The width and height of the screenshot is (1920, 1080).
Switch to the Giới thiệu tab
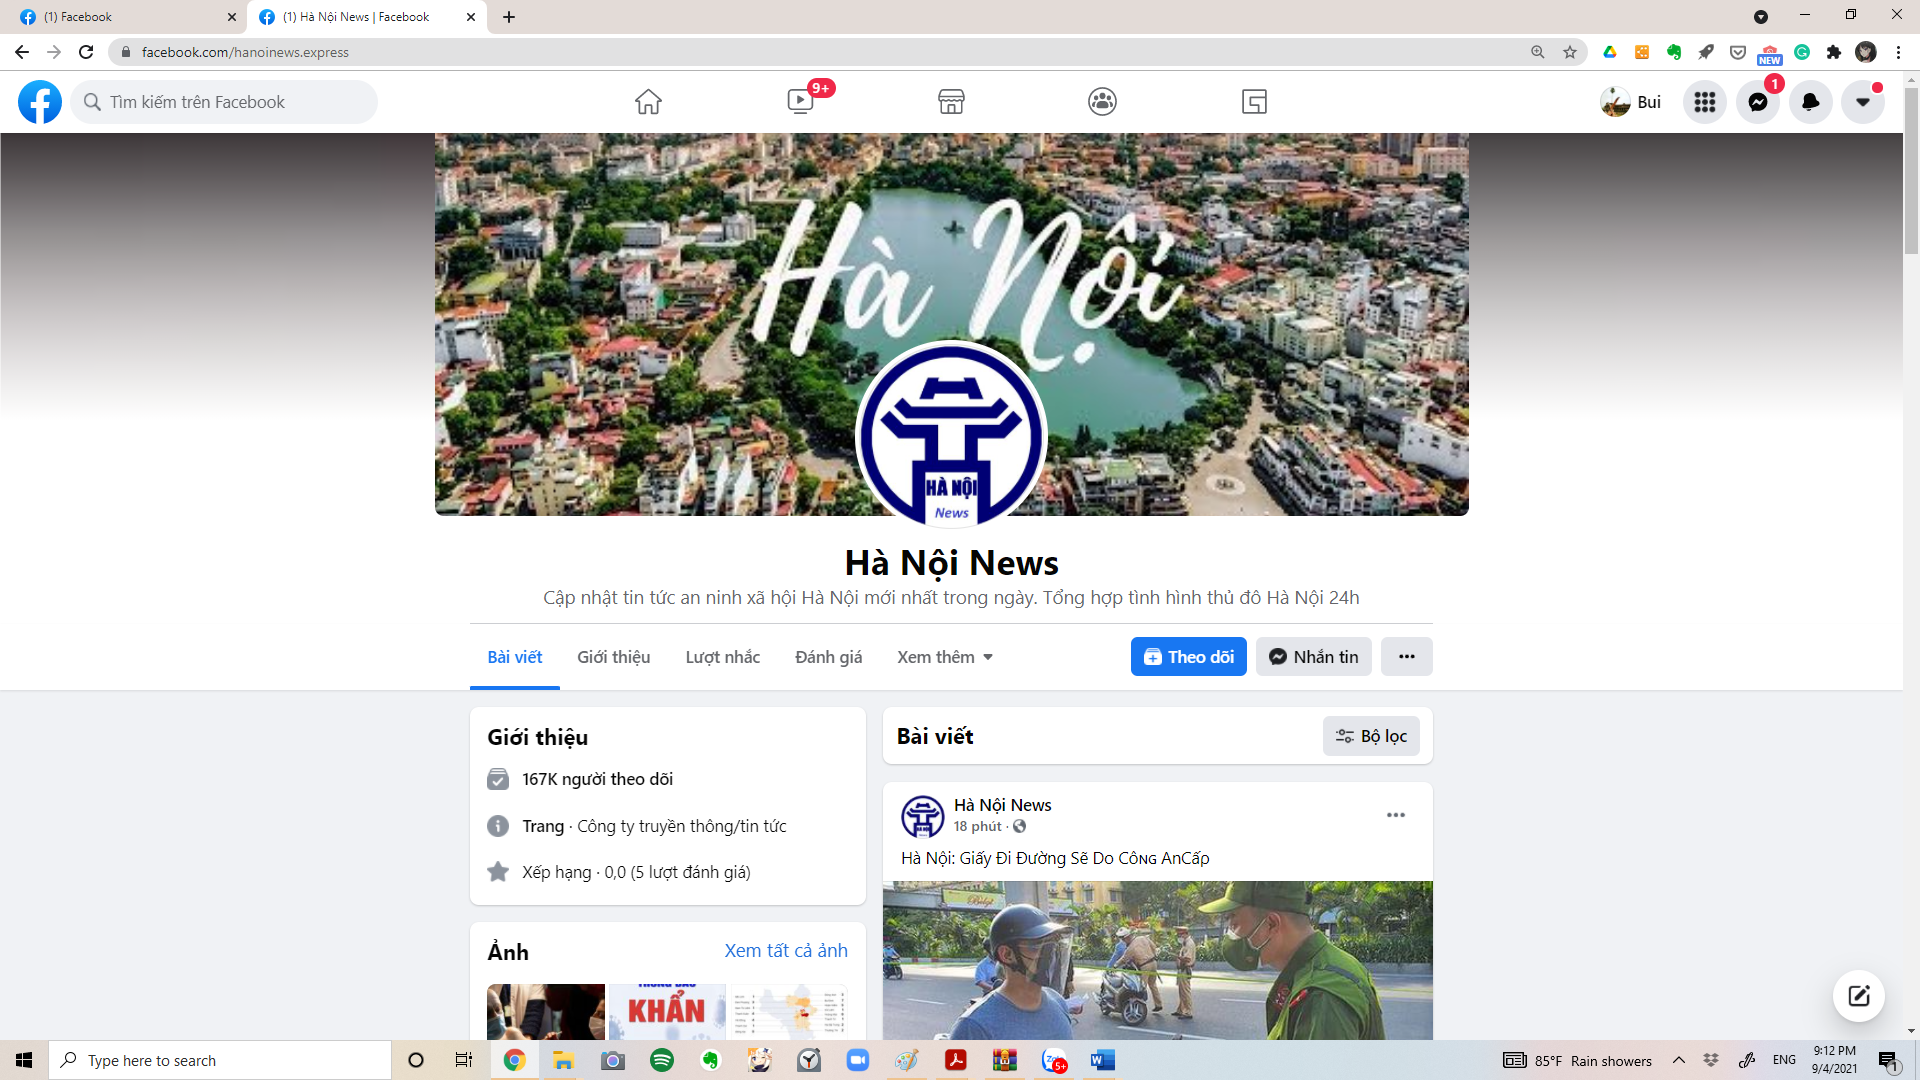pos(613,657)
